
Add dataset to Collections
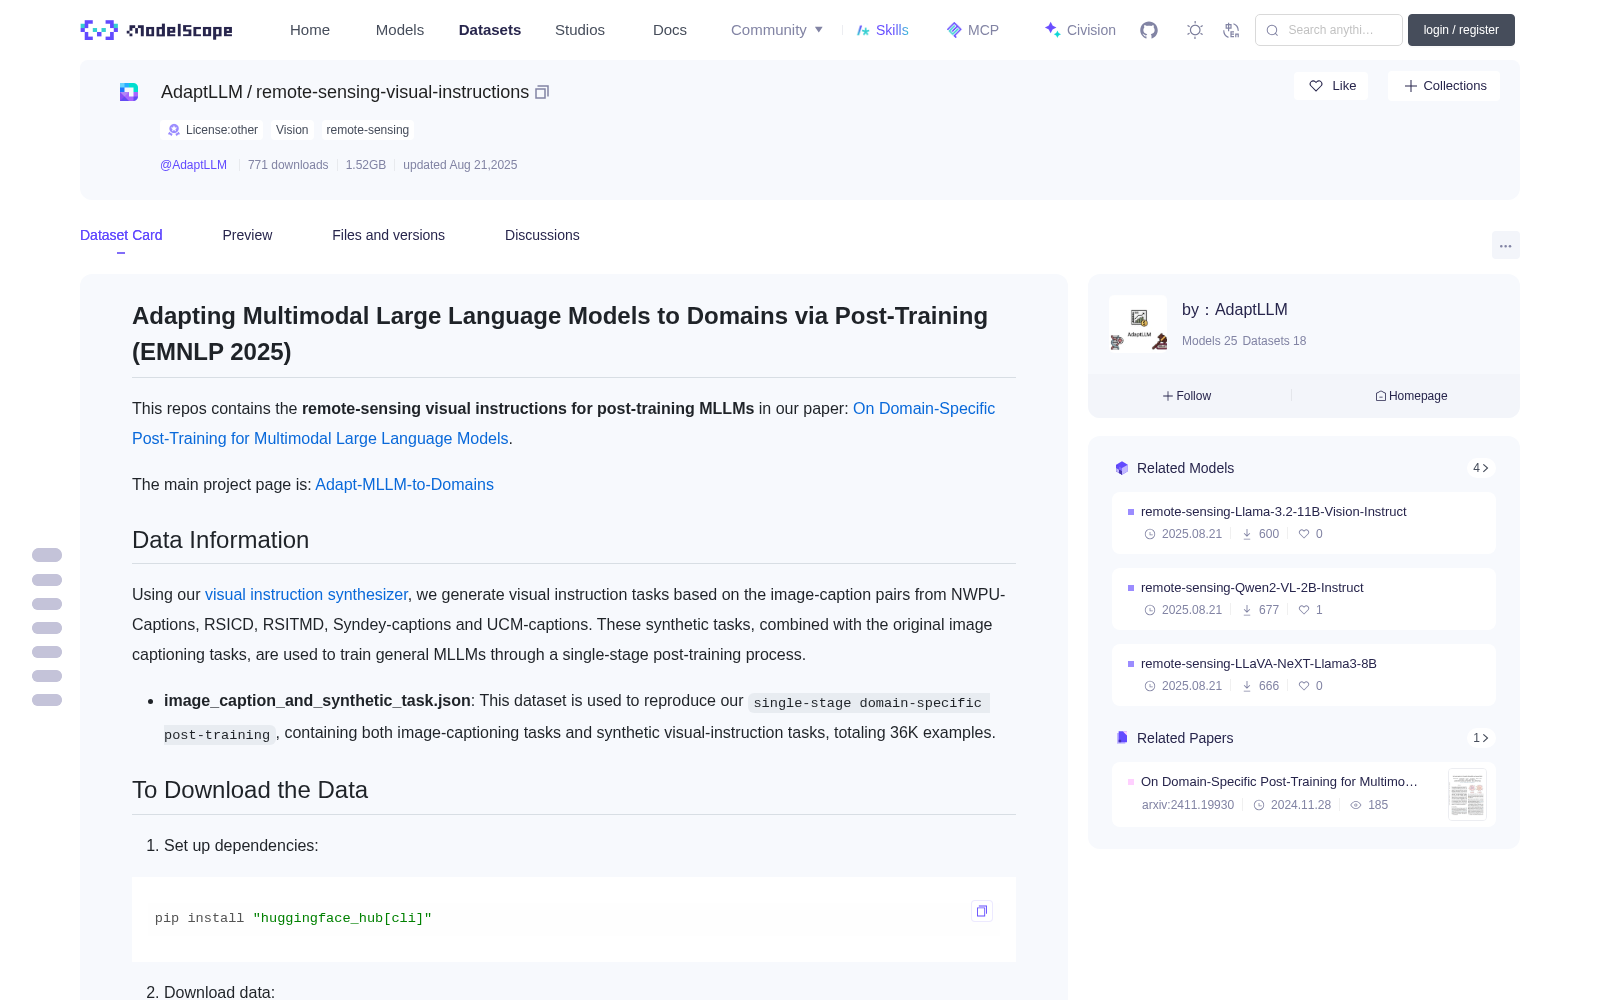pos(1444,86)
